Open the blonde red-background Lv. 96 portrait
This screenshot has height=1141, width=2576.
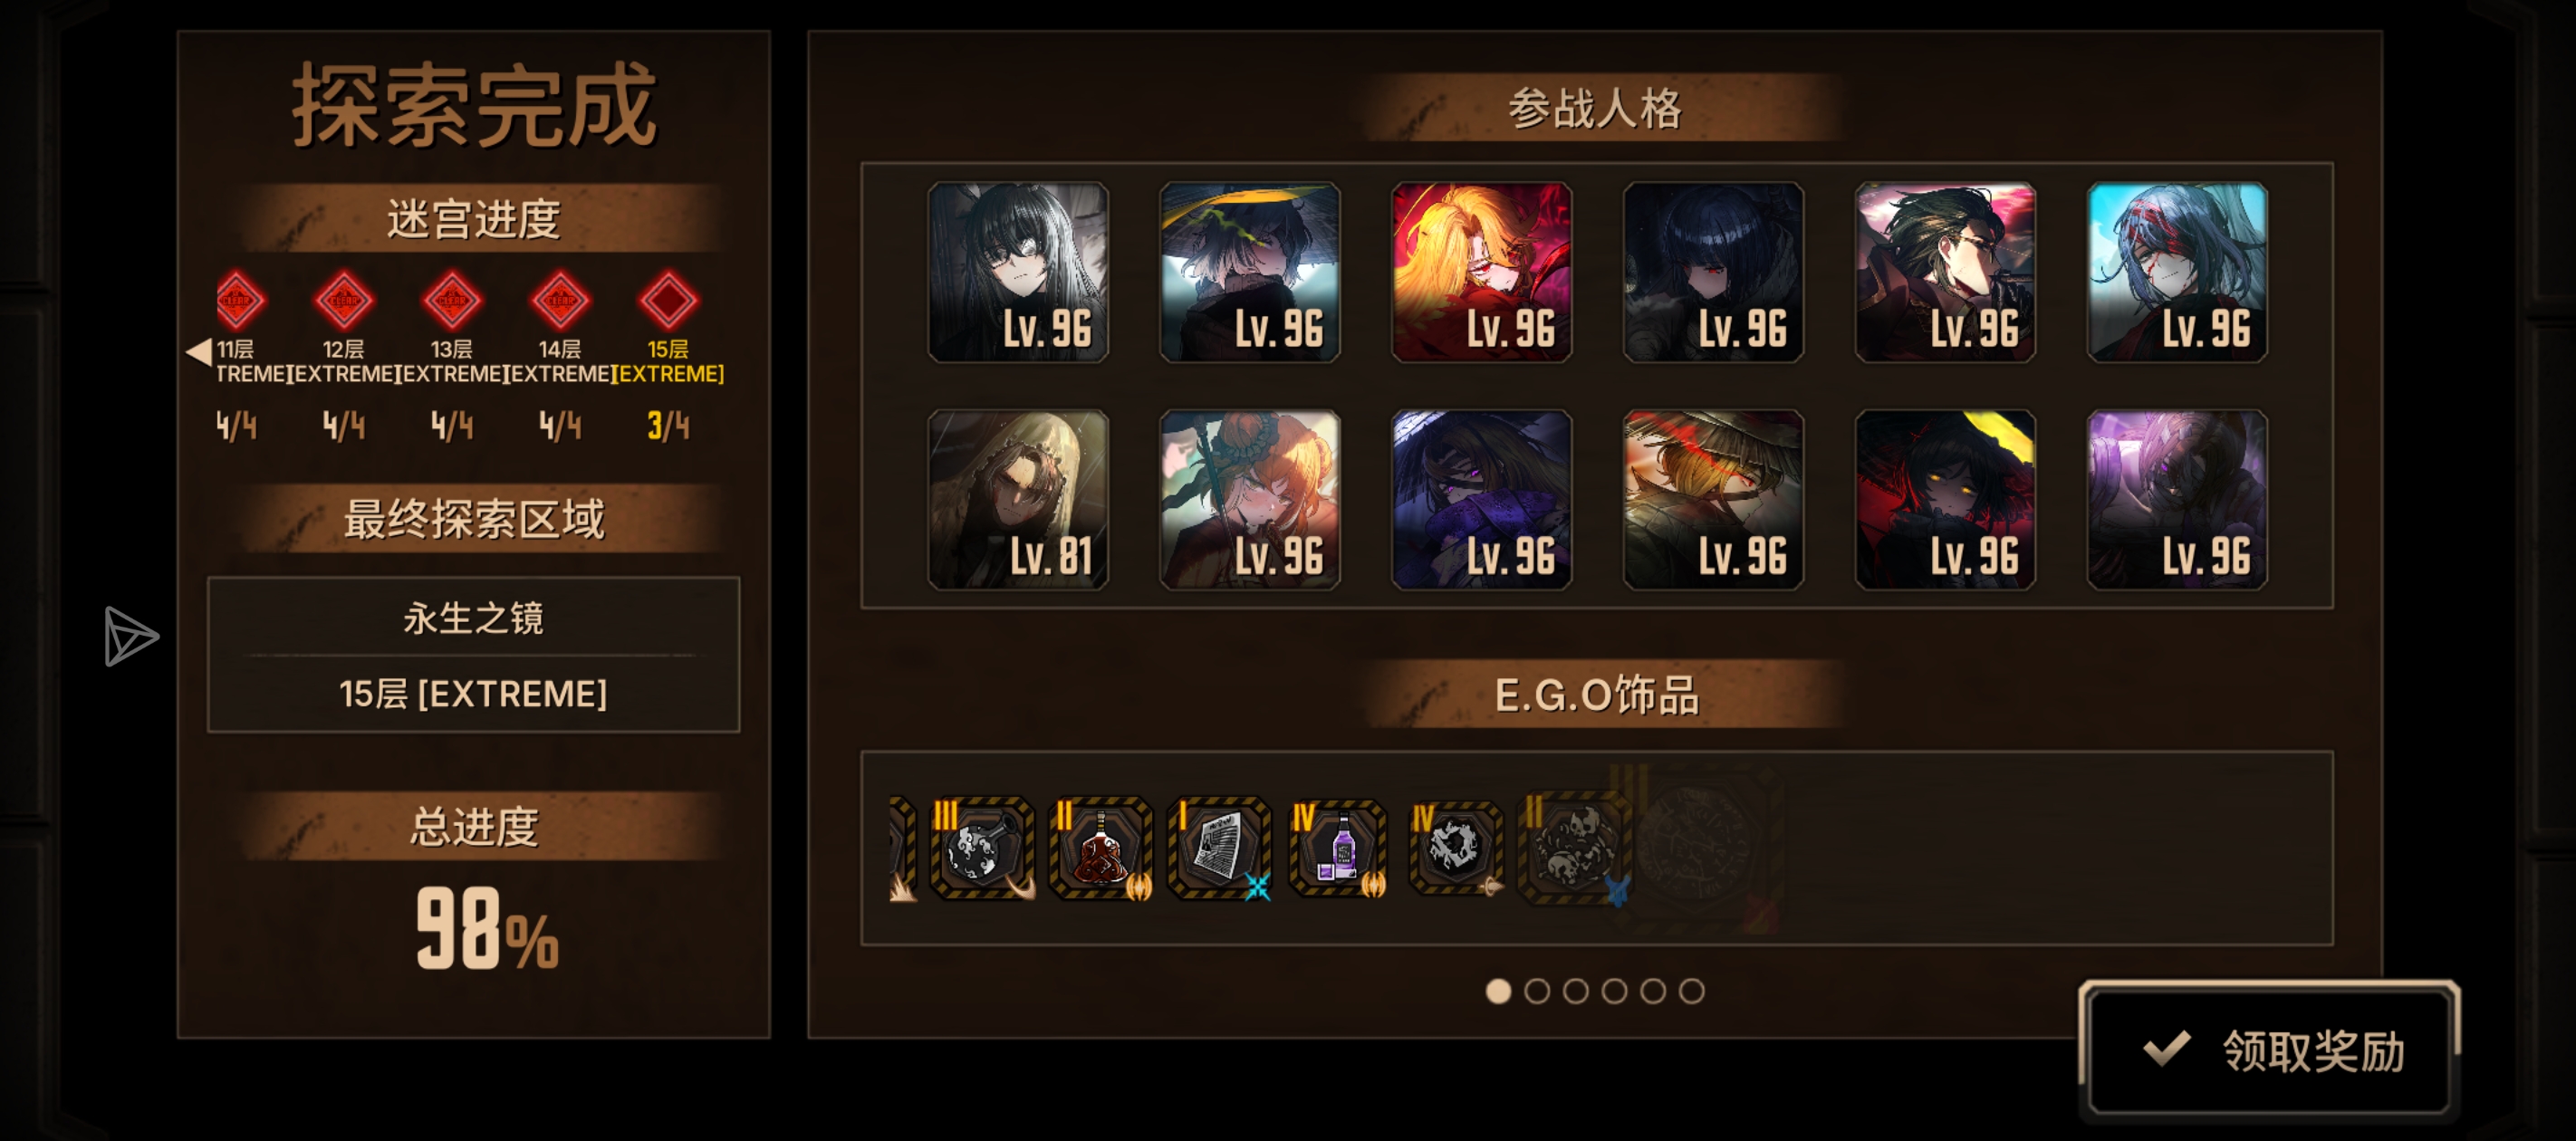click(1481, 272)
